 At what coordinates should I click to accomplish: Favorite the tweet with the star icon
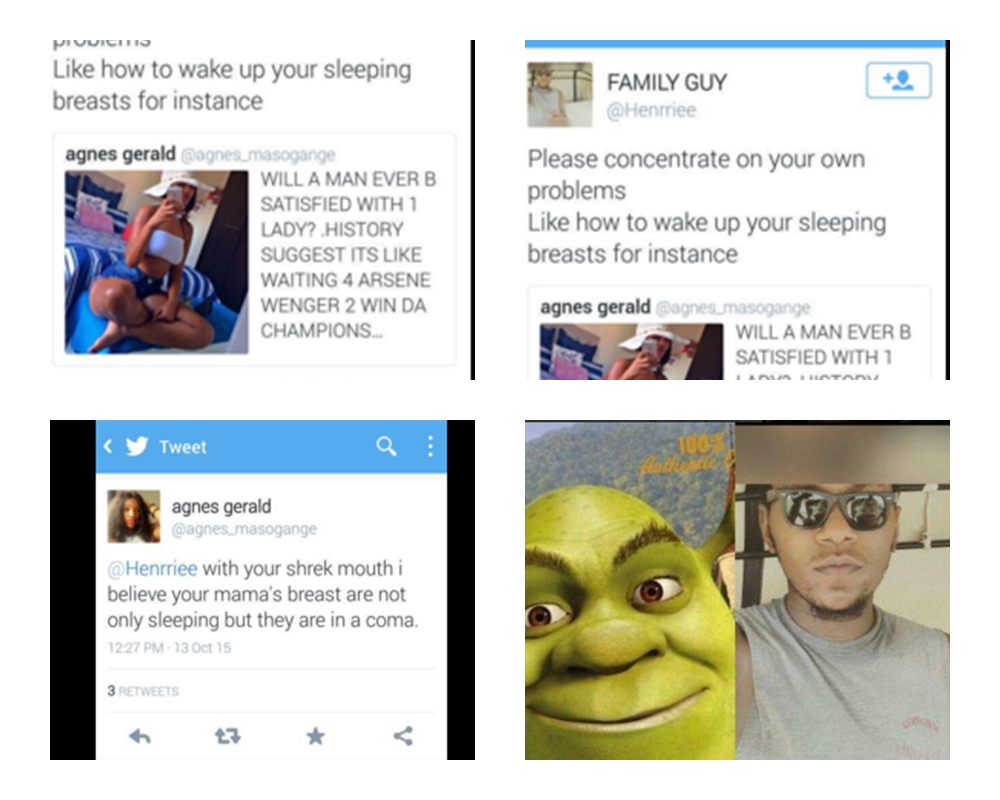316,737
